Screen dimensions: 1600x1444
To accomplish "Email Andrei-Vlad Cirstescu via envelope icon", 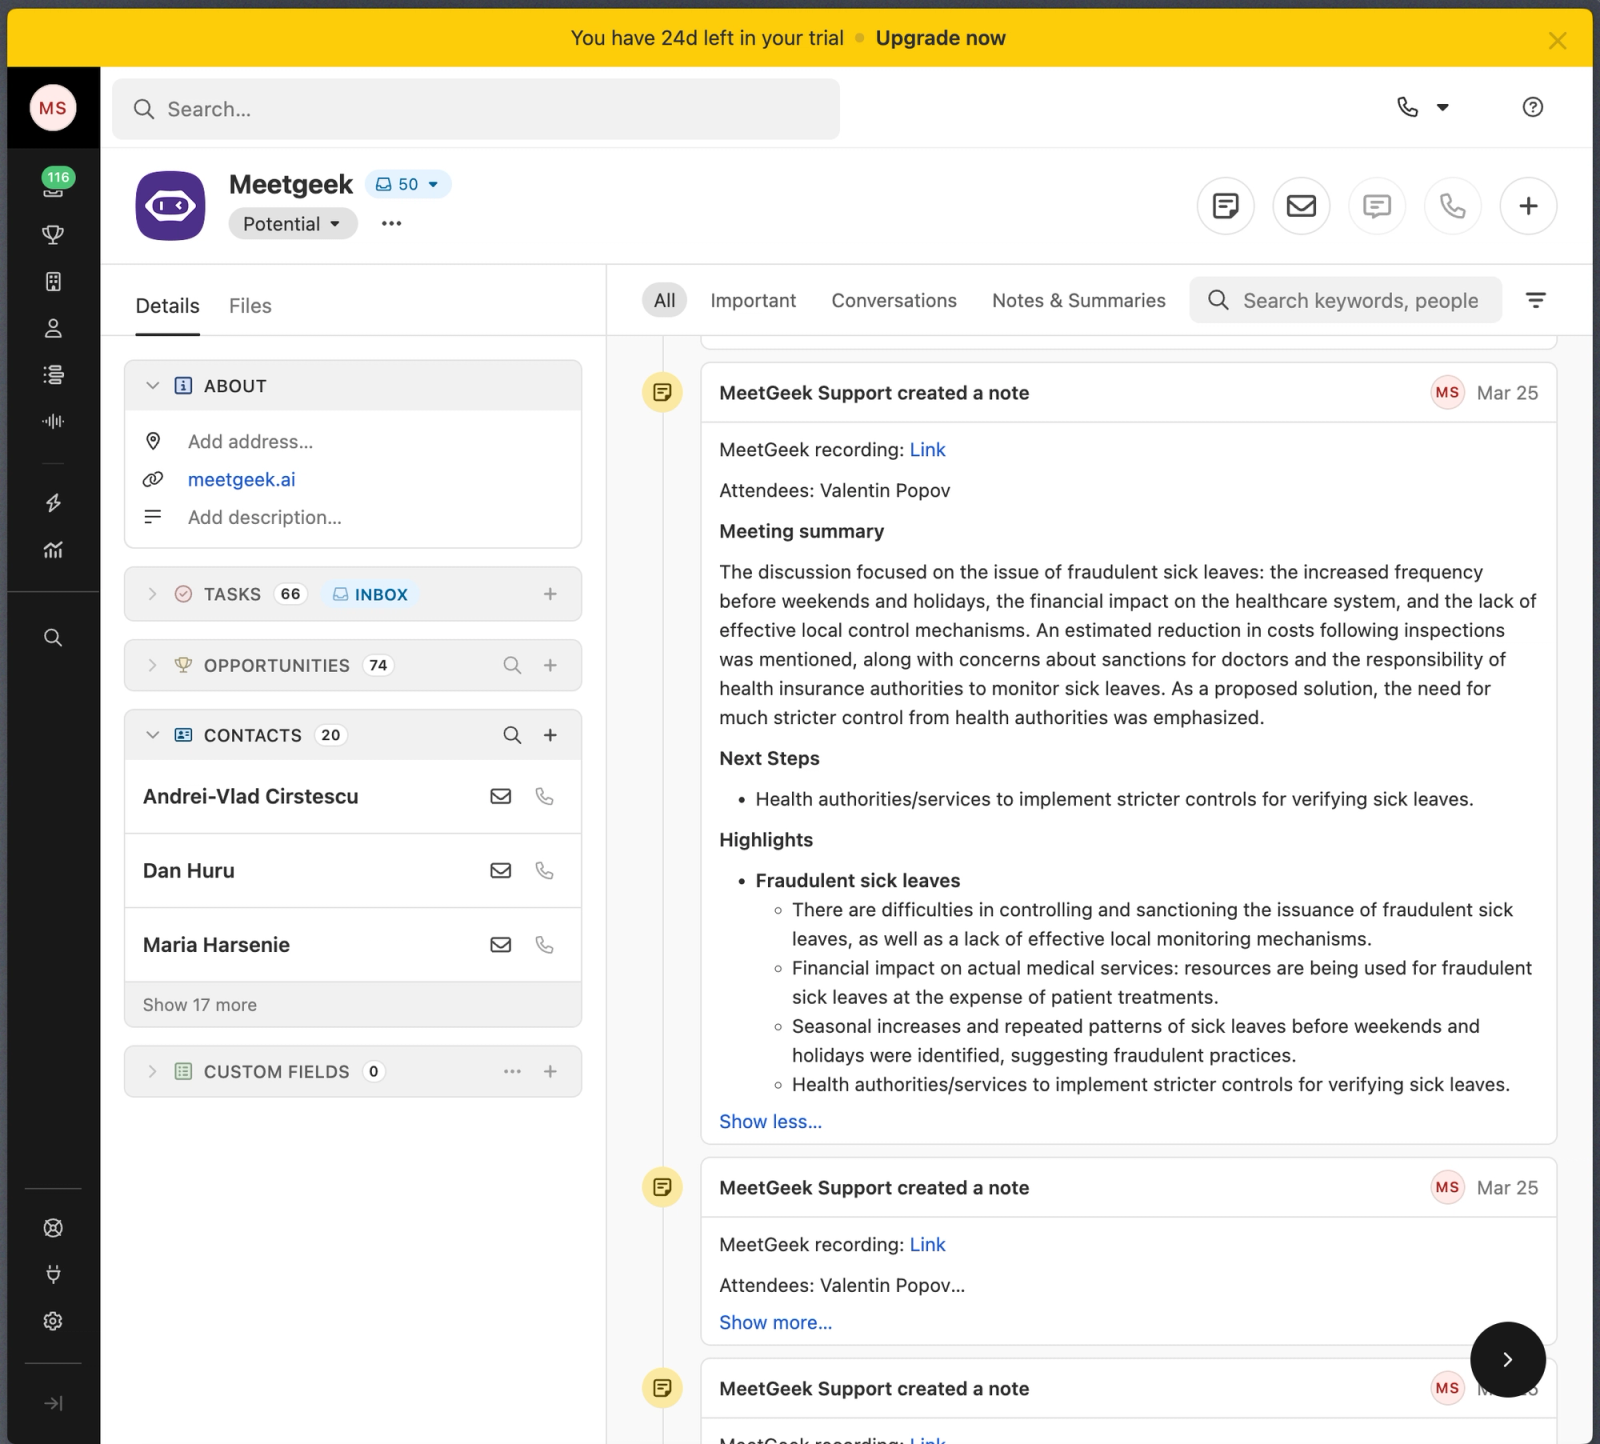I will [501, 796].
